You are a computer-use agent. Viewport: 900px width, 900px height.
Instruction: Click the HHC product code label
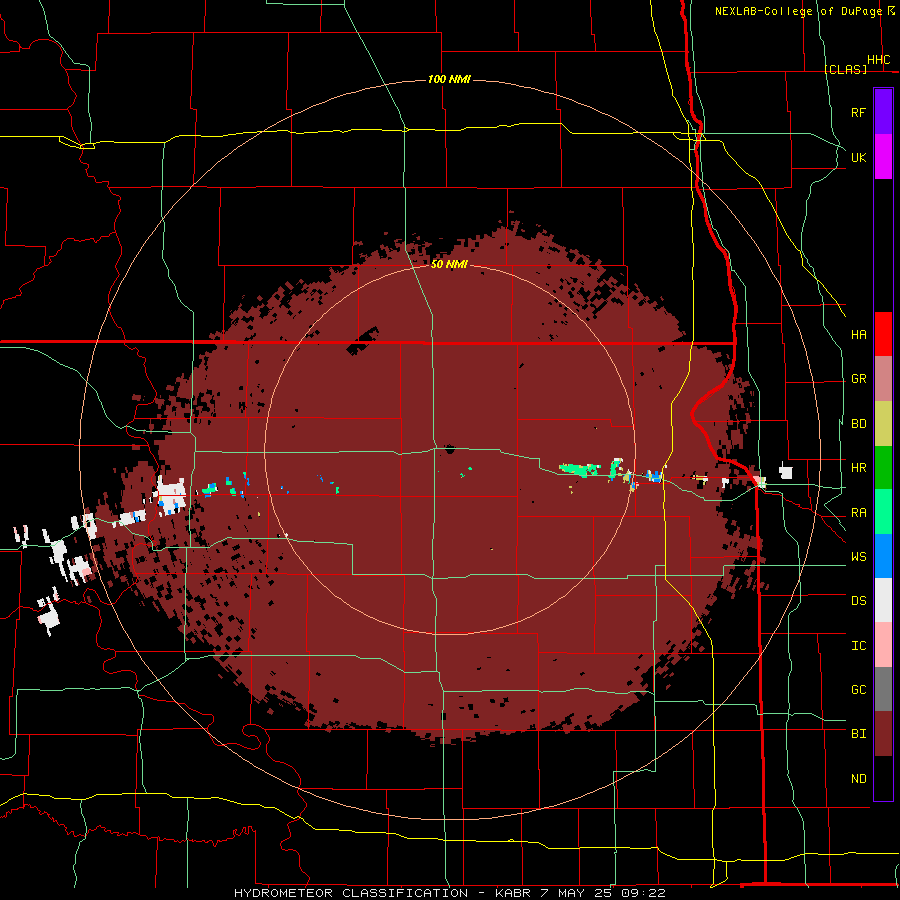(879, 60)
